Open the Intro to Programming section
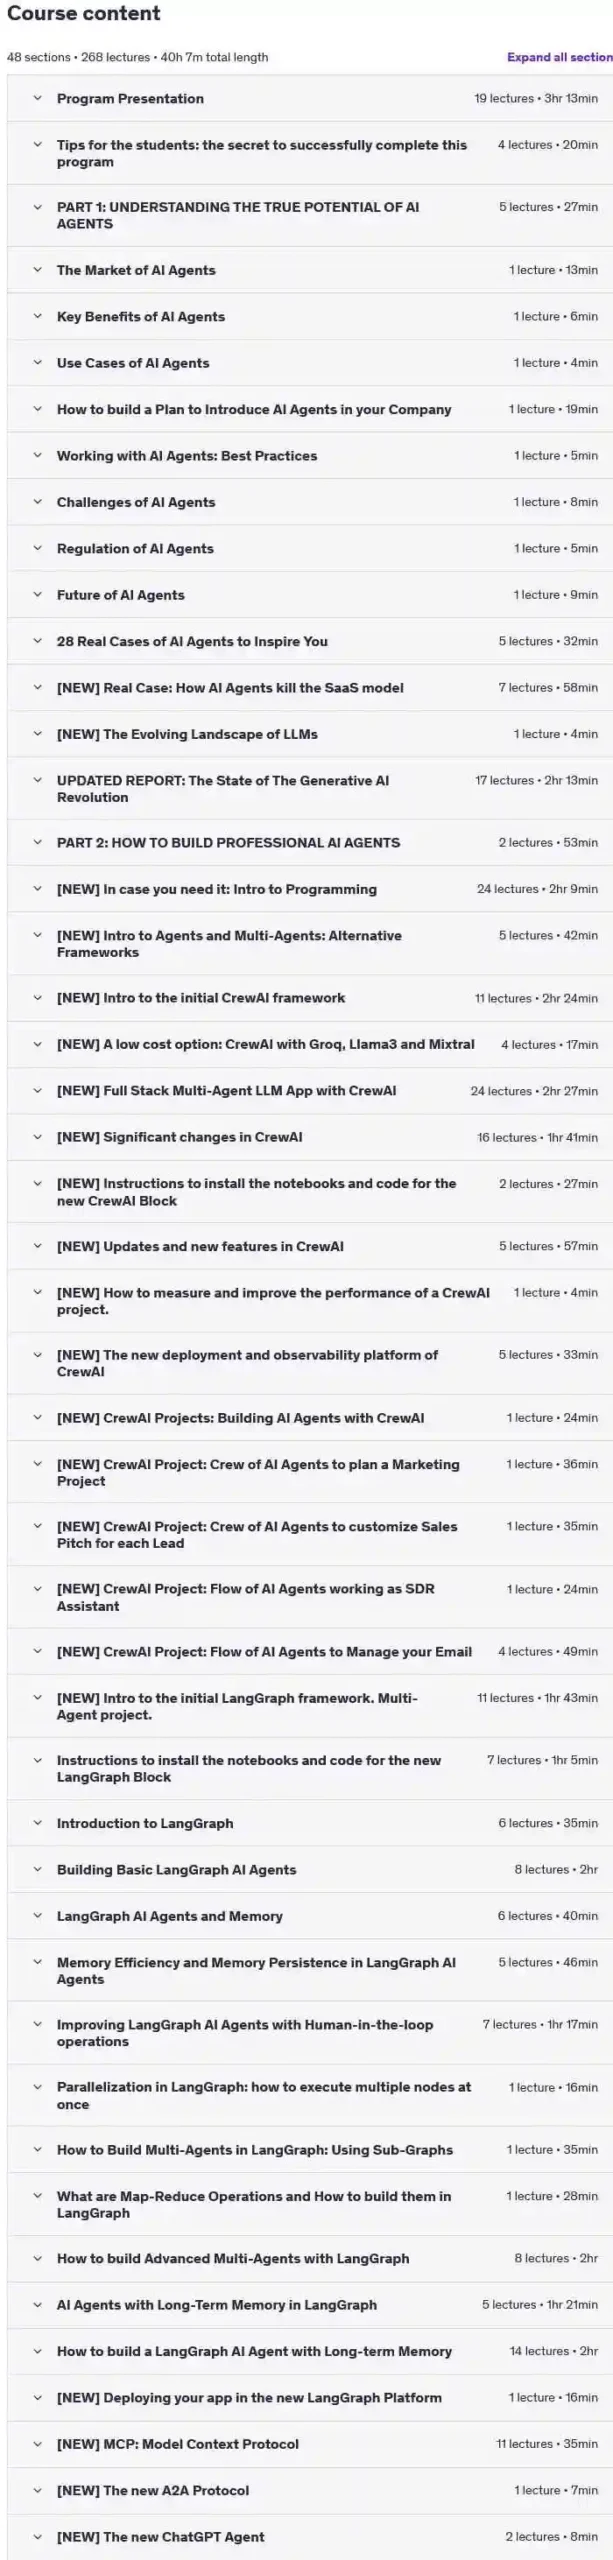613x2560 pixels. [x=310, y=889]
